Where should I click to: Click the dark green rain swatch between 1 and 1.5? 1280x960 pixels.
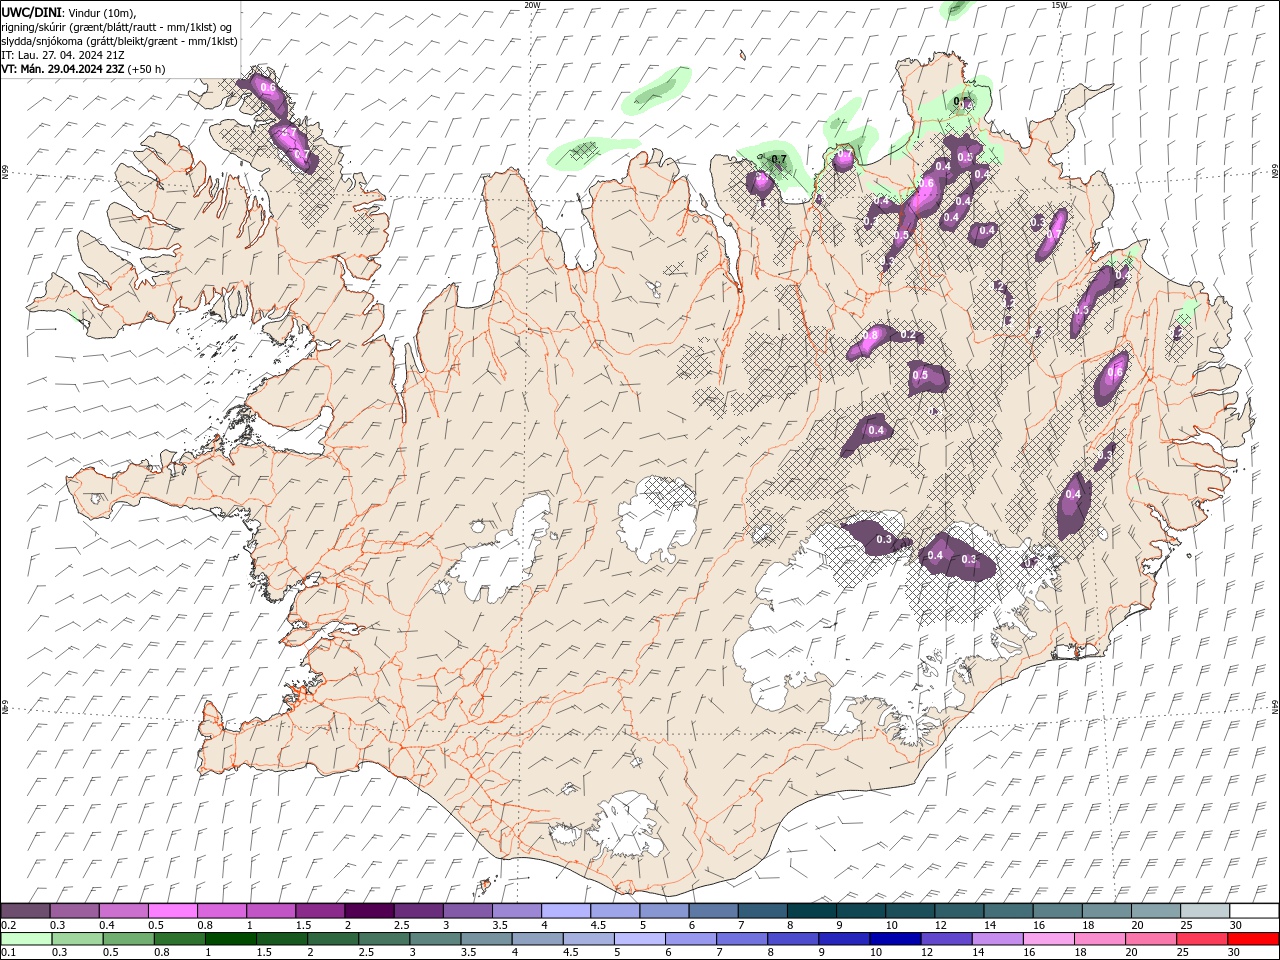(x=230, y=939)
